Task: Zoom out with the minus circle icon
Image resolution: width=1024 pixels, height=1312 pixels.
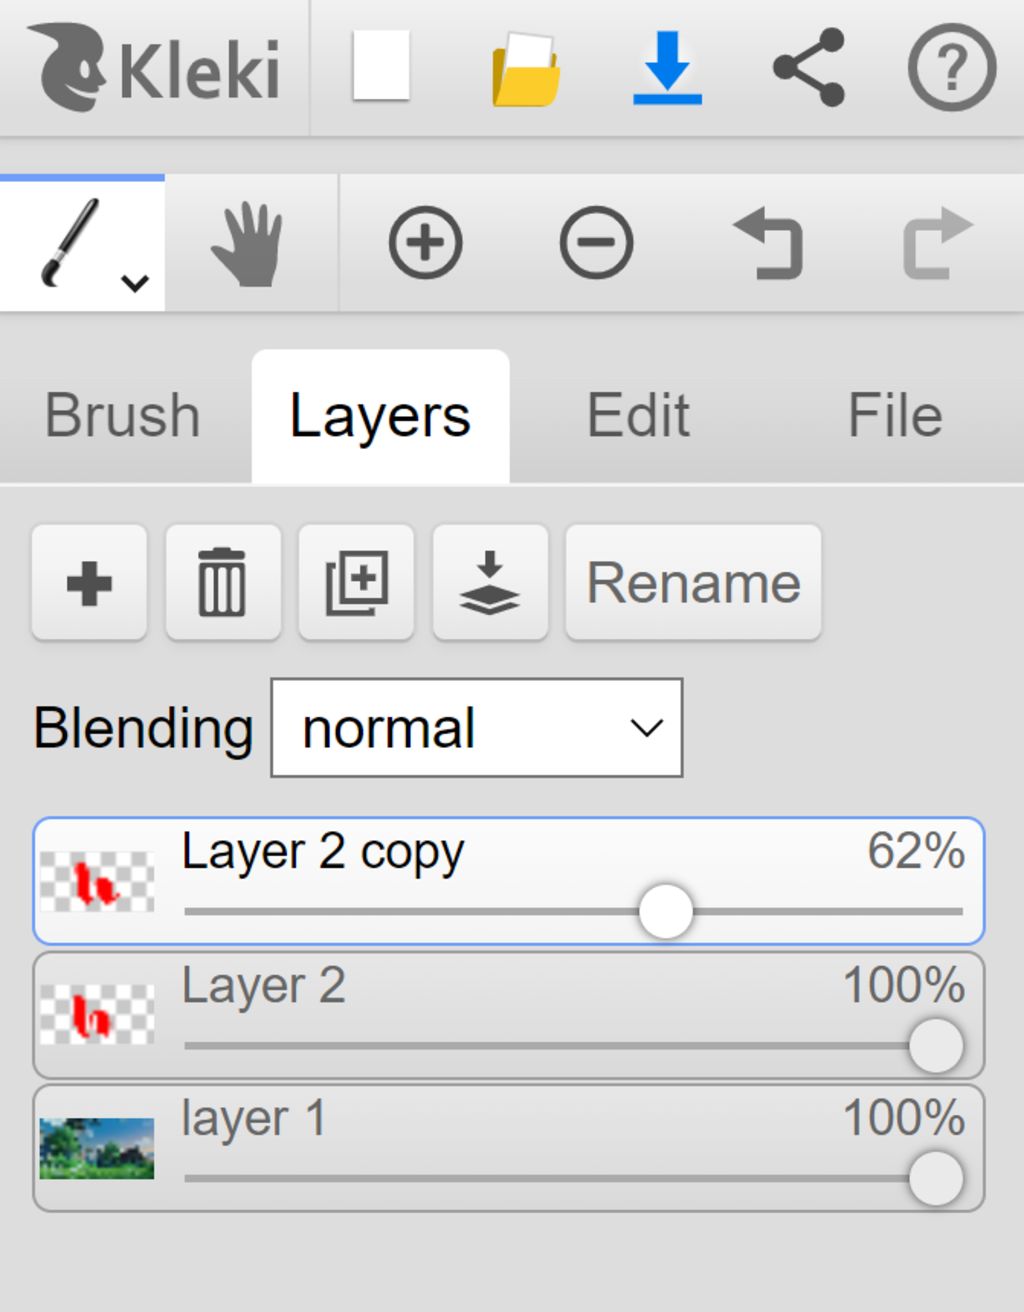Action: pos(596,243)
